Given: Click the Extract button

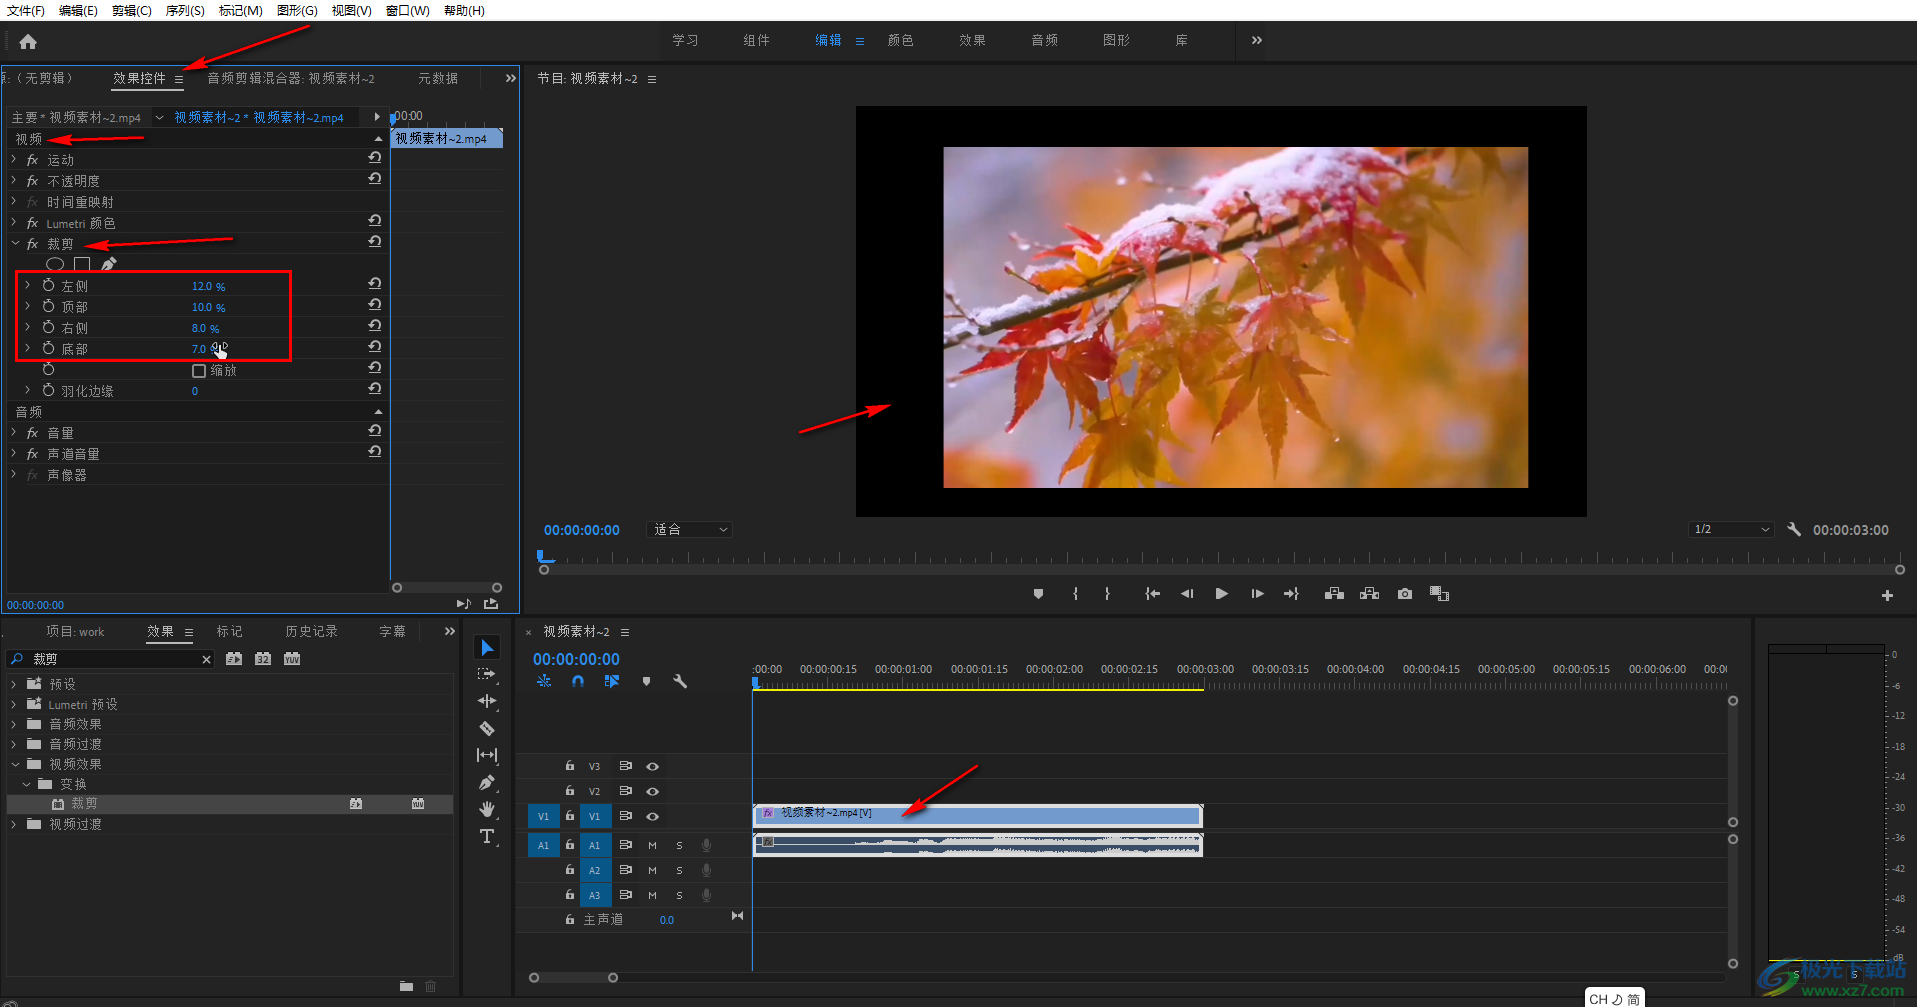Looking at the screenshot, I should (1369, 594).
